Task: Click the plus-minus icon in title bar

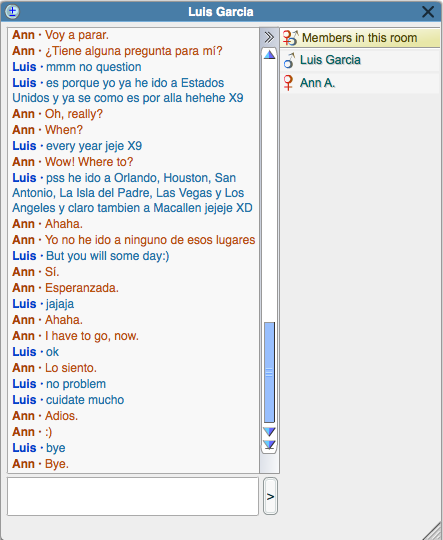Action: (x=12, y=12)
